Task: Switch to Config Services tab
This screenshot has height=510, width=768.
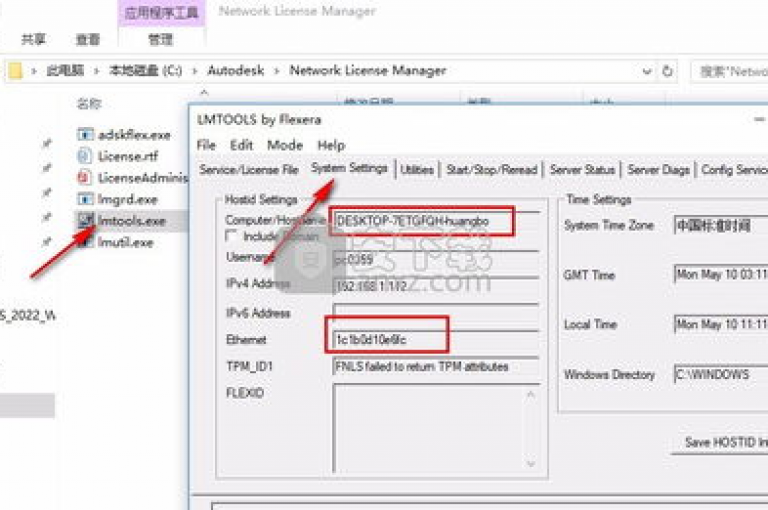Action: 734,170
